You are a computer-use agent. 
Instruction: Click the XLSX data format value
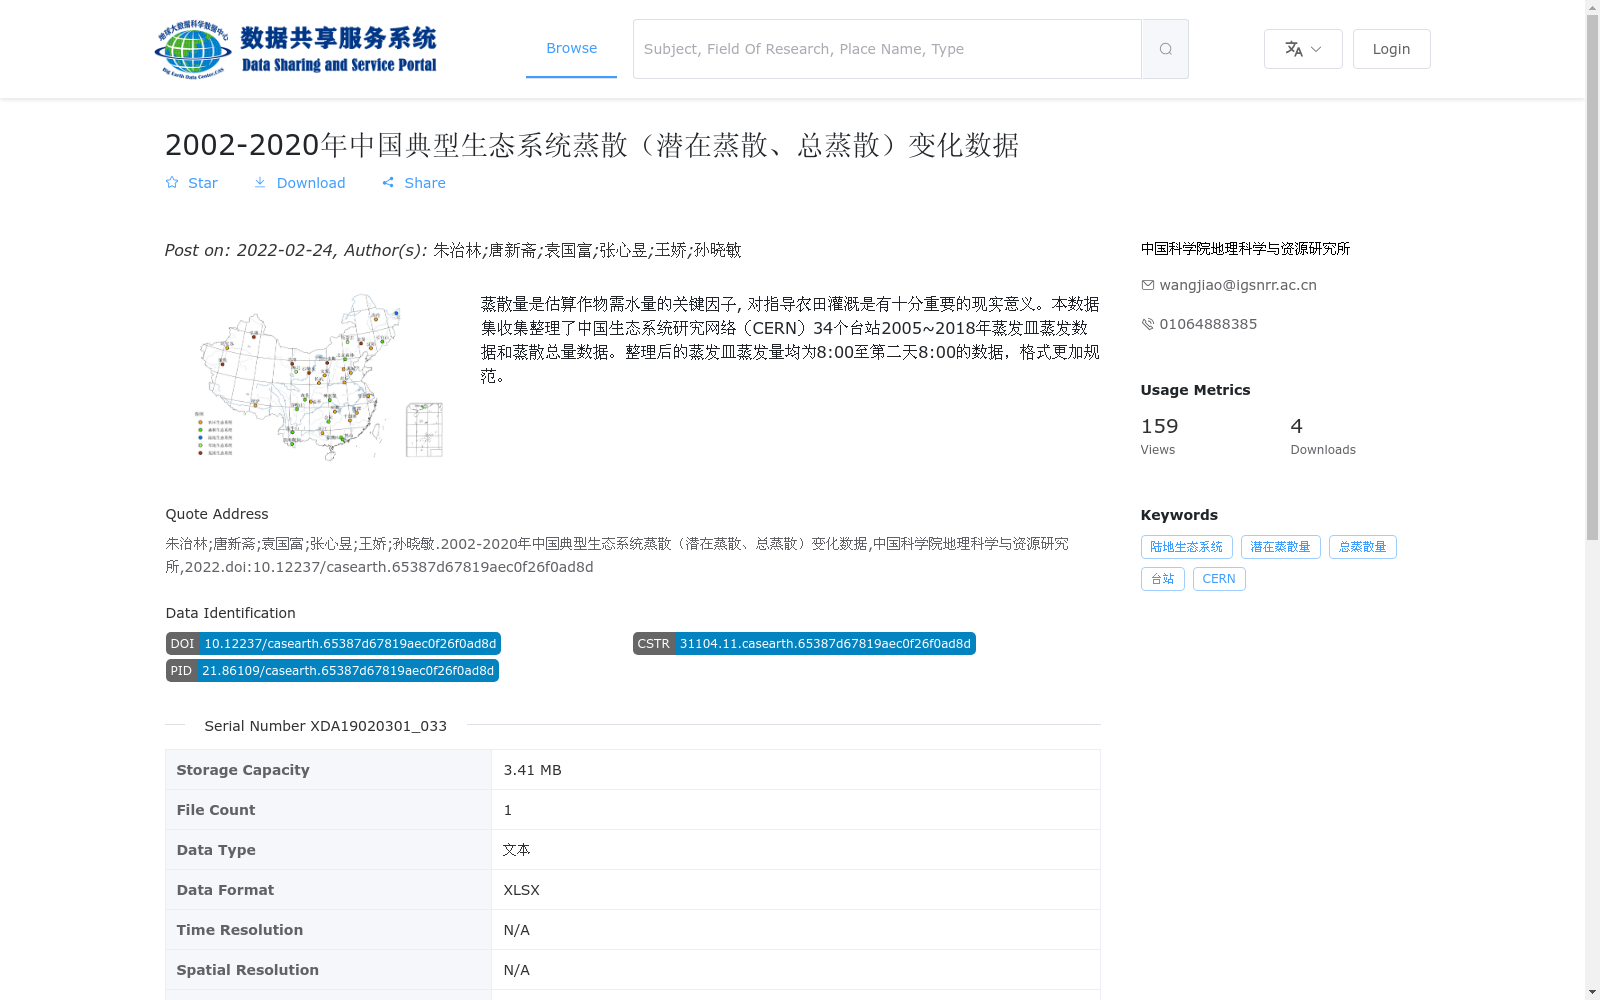[521, 890]
